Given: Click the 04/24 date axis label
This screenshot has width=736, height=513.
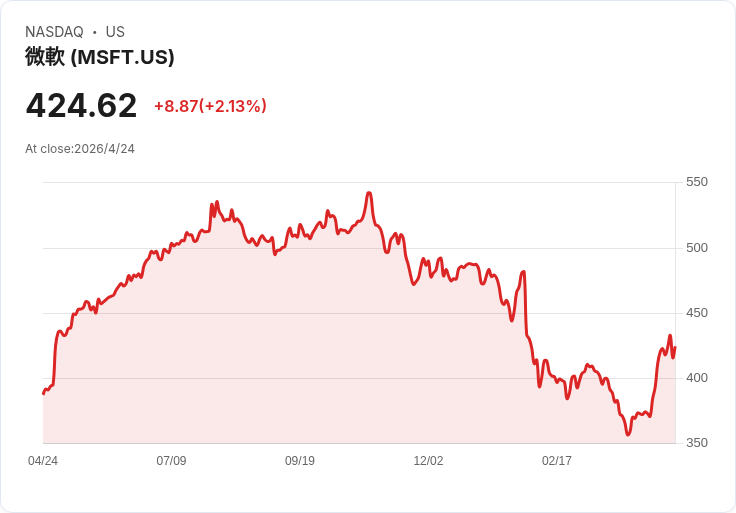Looking at the screenshot, I should 43,461.
